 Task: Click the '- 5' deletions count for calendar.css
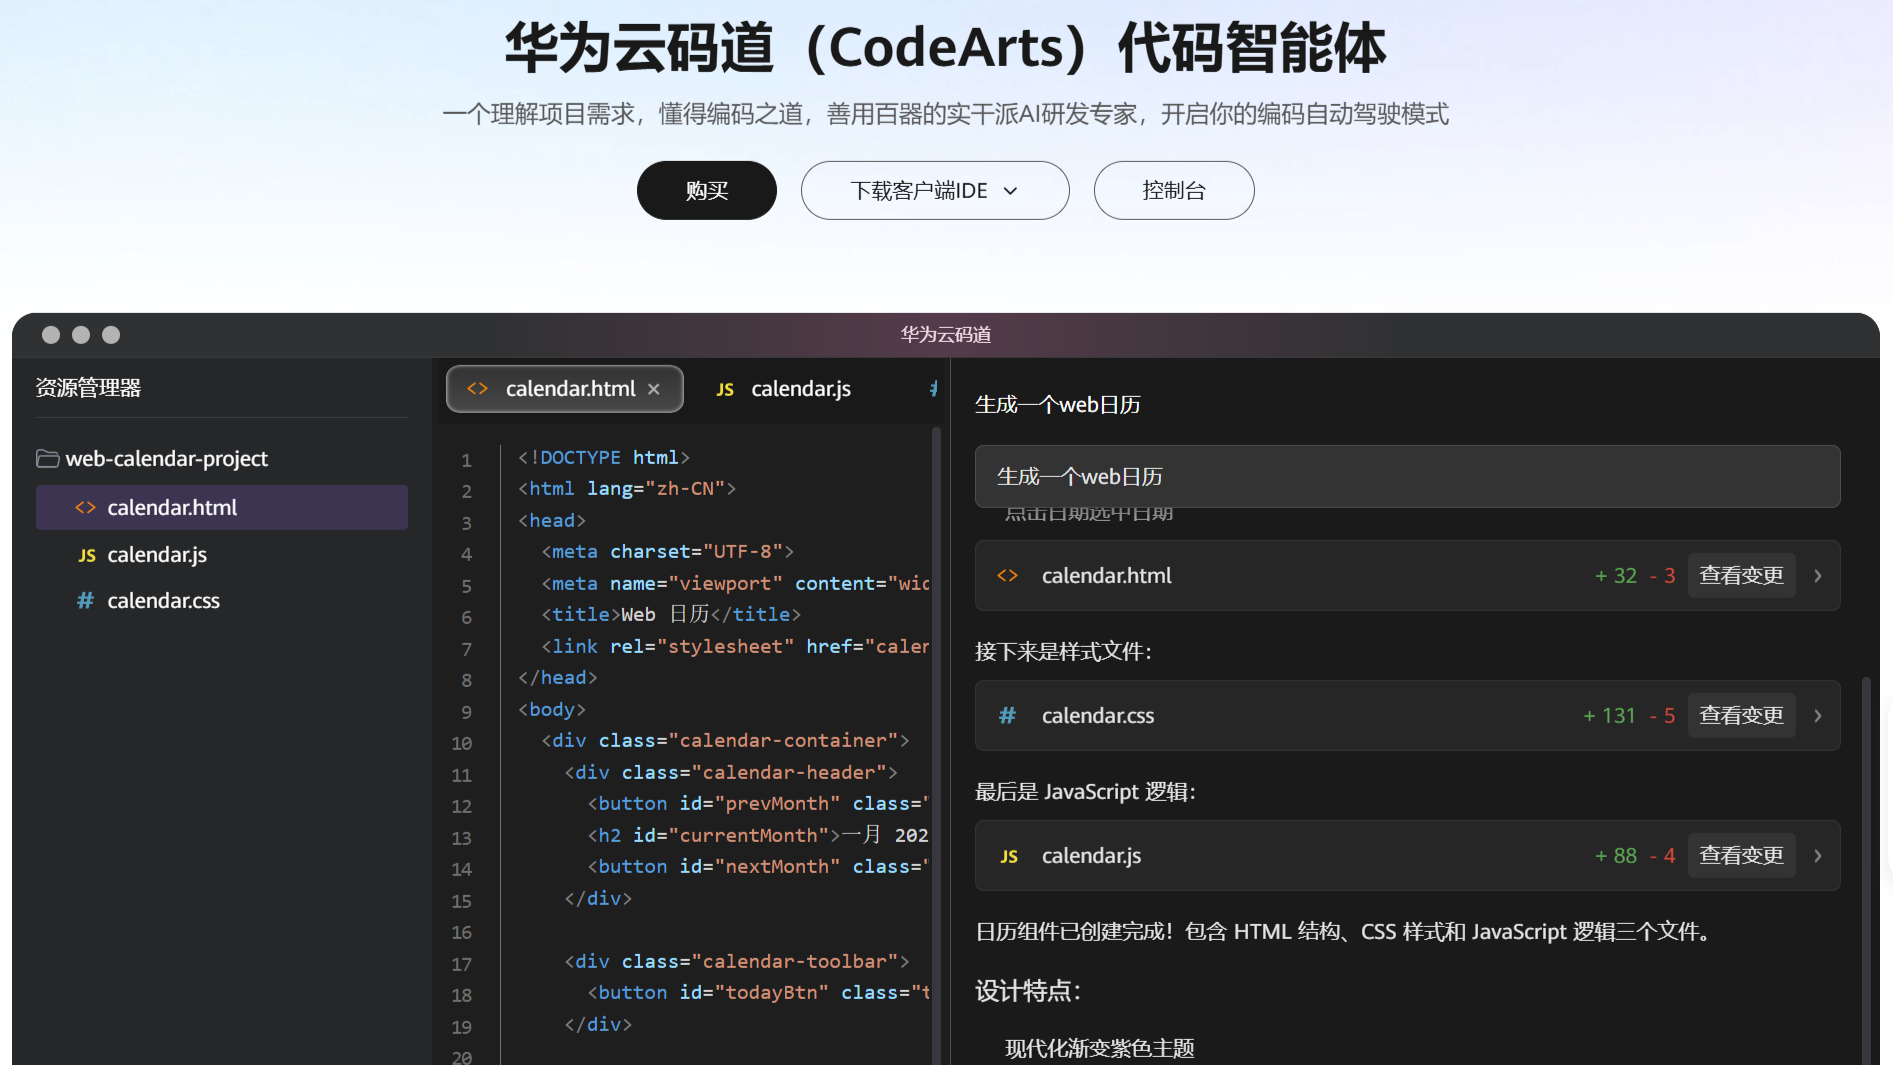1663,715
